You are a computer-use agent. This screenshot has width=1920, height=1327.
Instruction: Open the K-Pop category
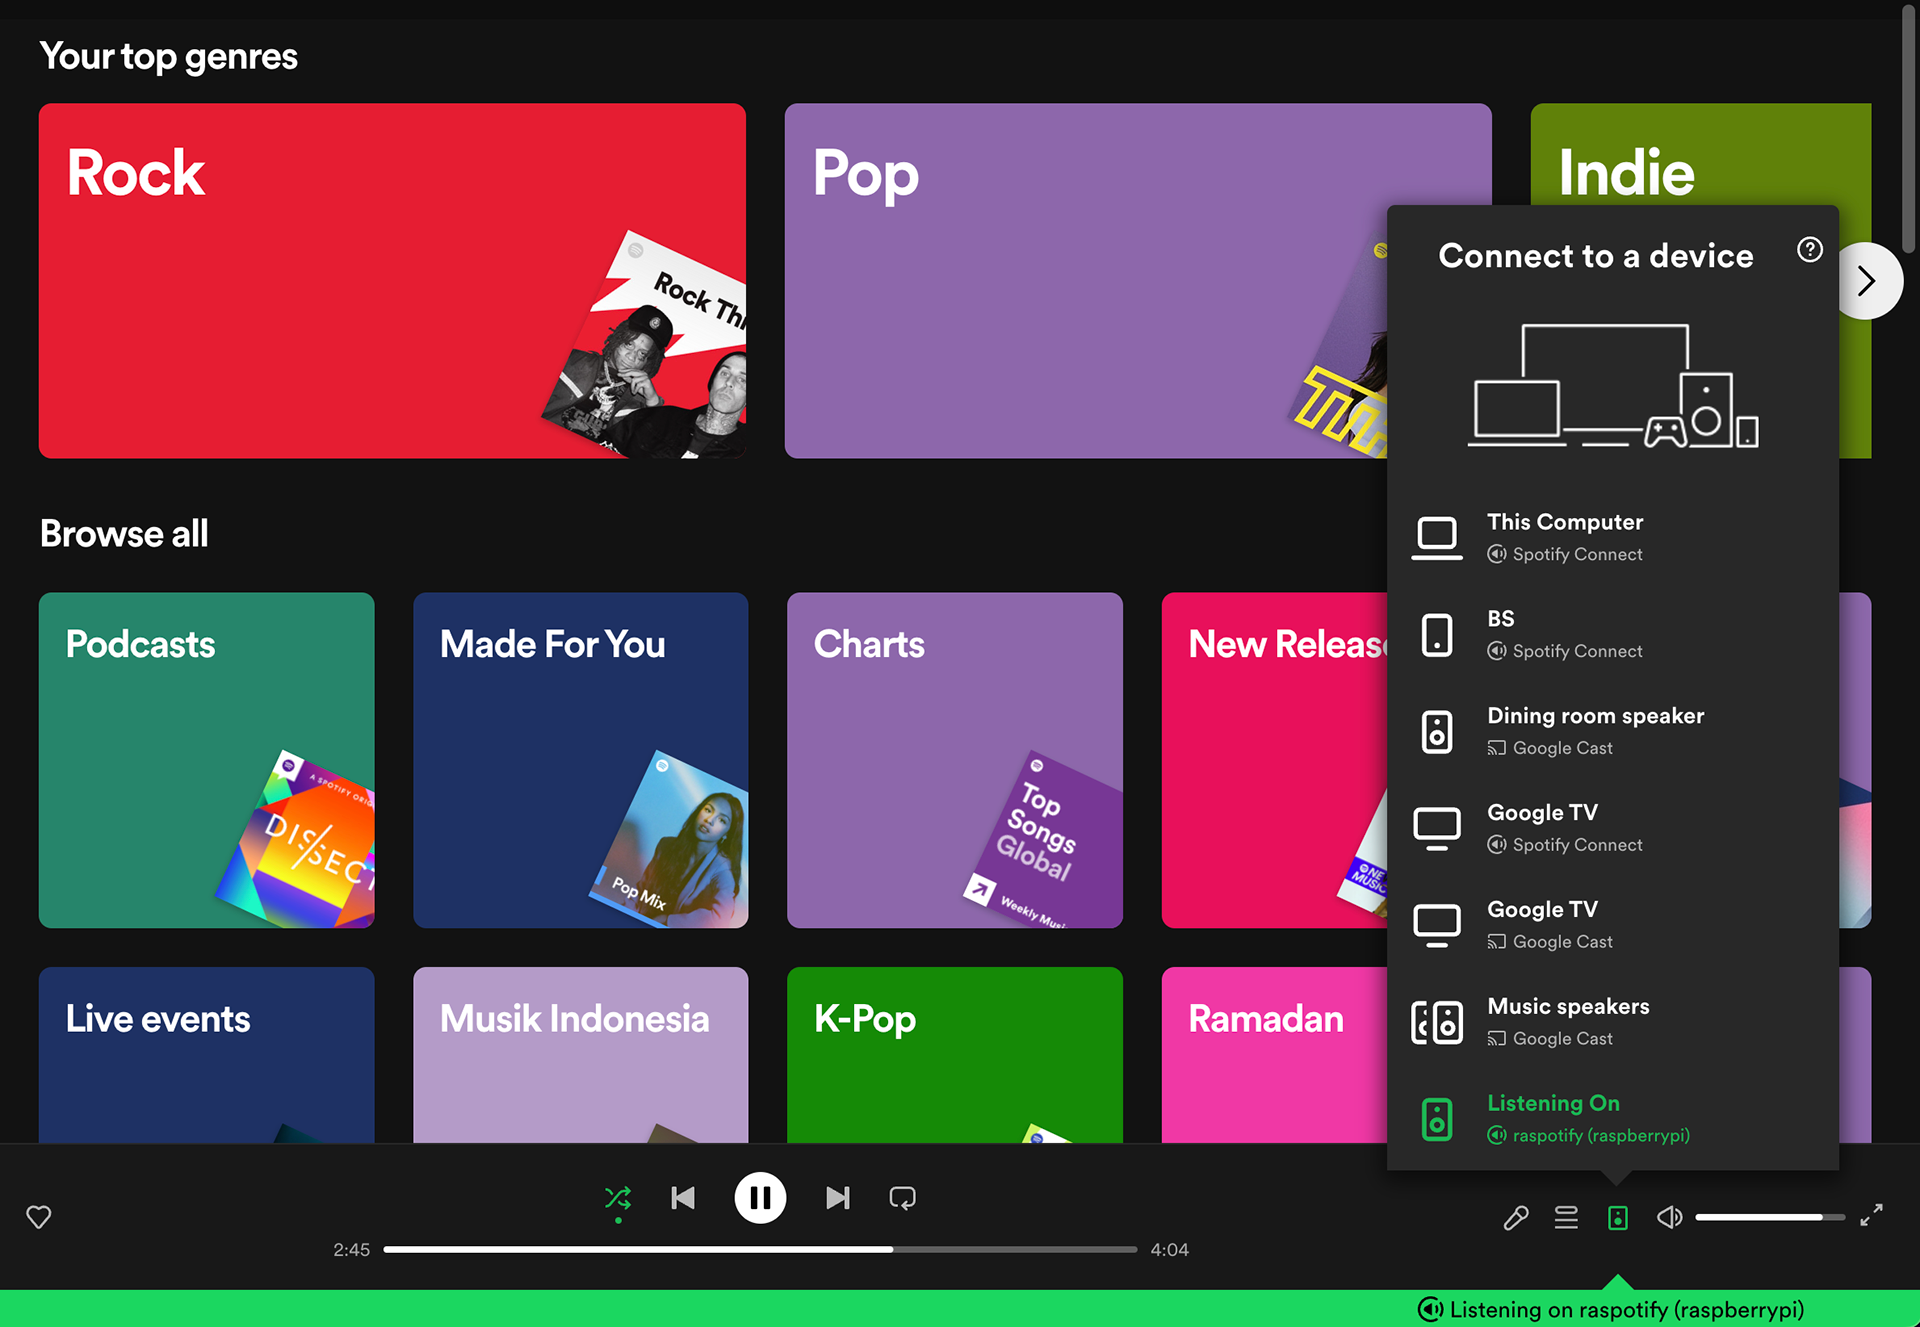[x=955, y=1055]
